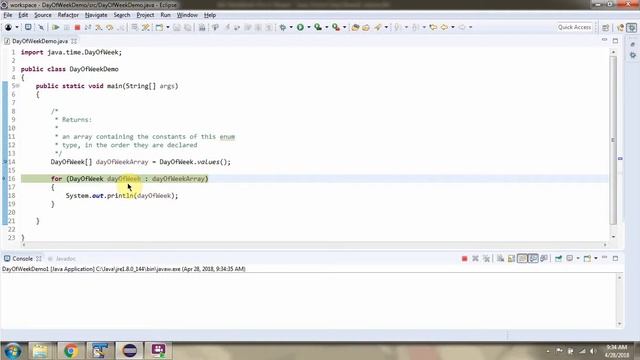Click the breakpoint marker beside line 14
The height and width of the screenshot is (360, 640).
click(5, 162)
